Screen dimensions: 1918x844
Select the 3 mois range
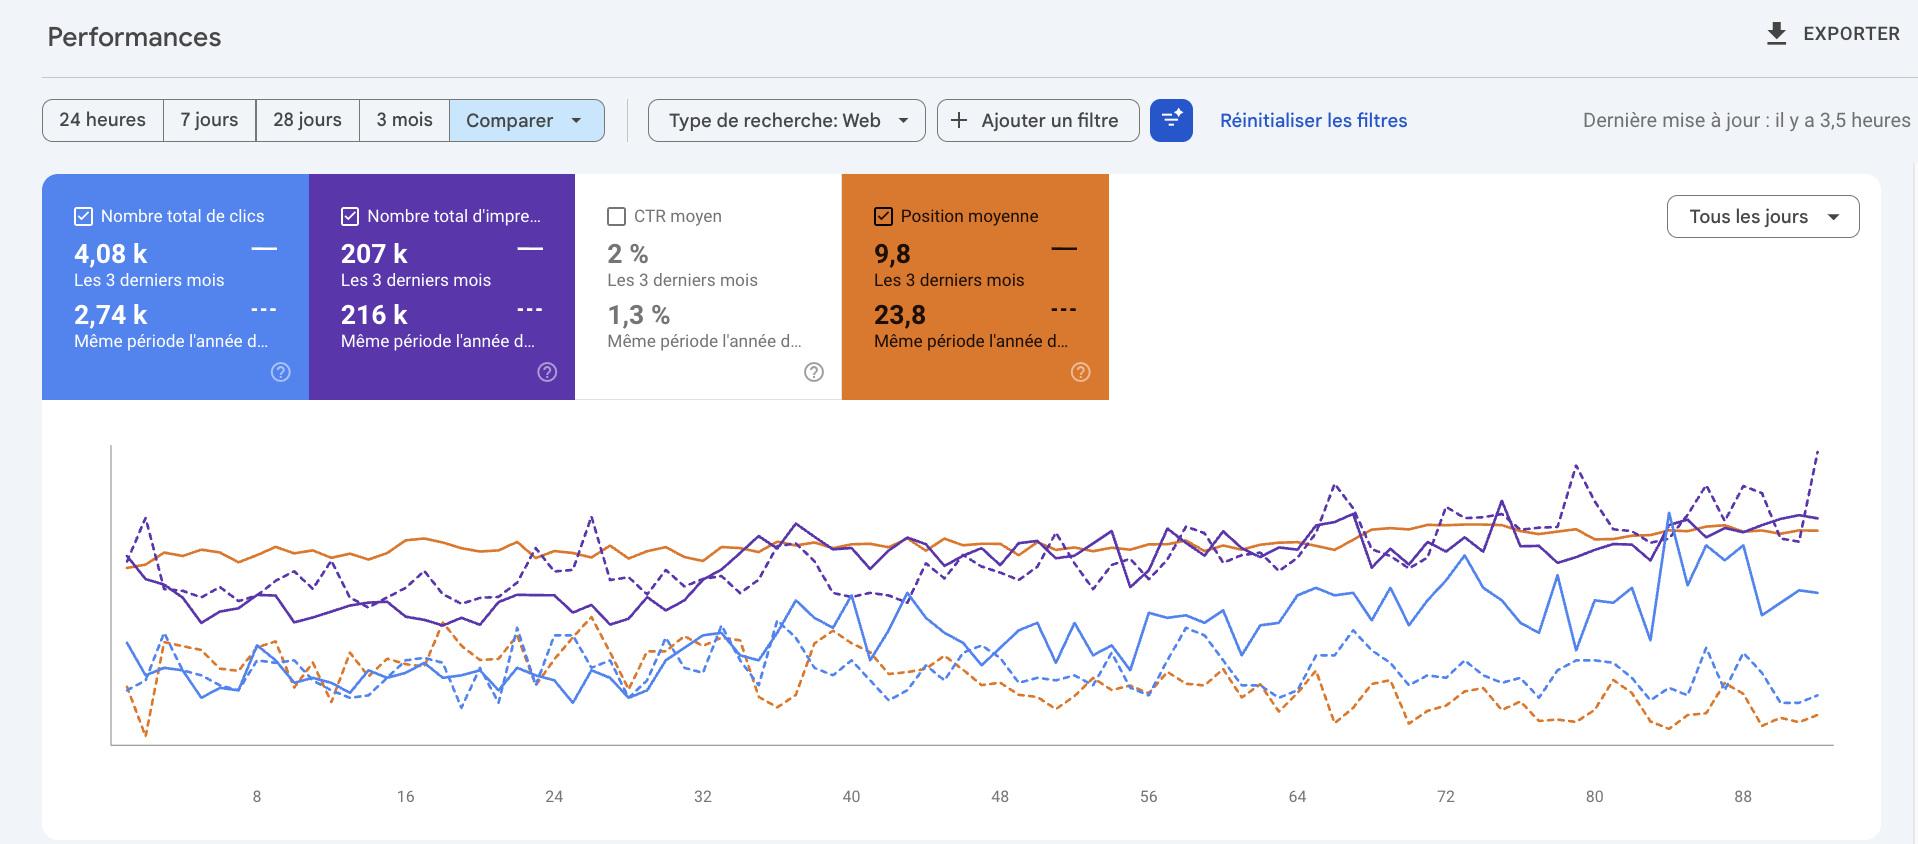(x=405, y=120)
